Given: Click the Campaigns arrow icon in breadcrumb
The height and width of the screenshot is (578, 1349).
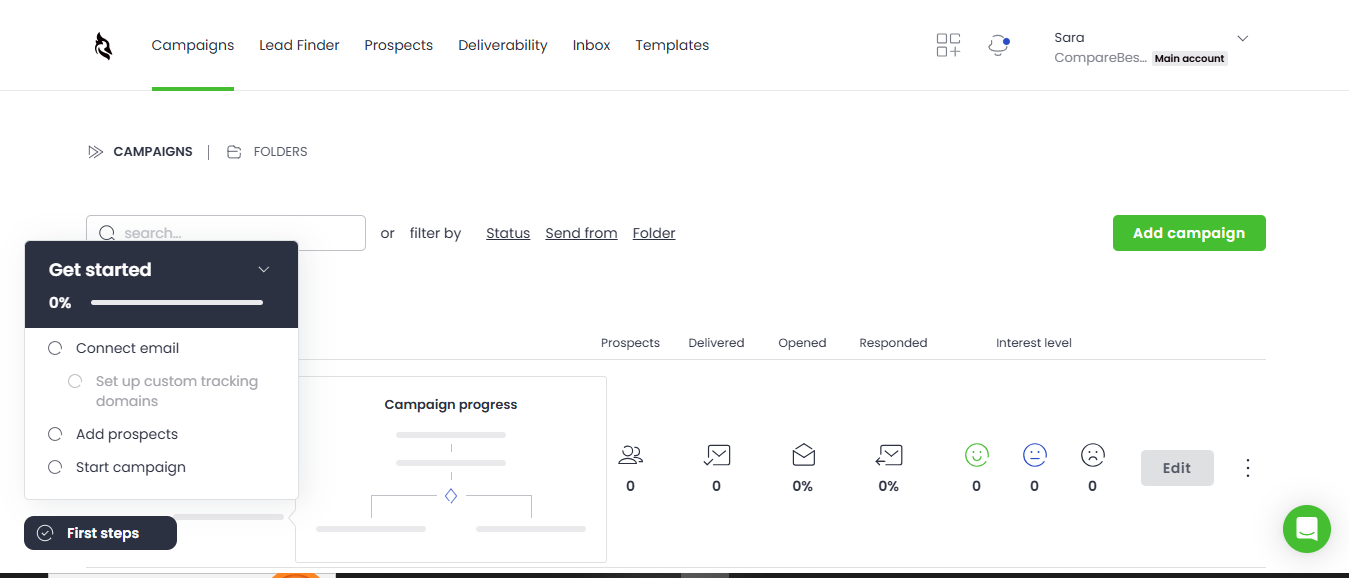Looking at the screenshot, I should [96, 152].
